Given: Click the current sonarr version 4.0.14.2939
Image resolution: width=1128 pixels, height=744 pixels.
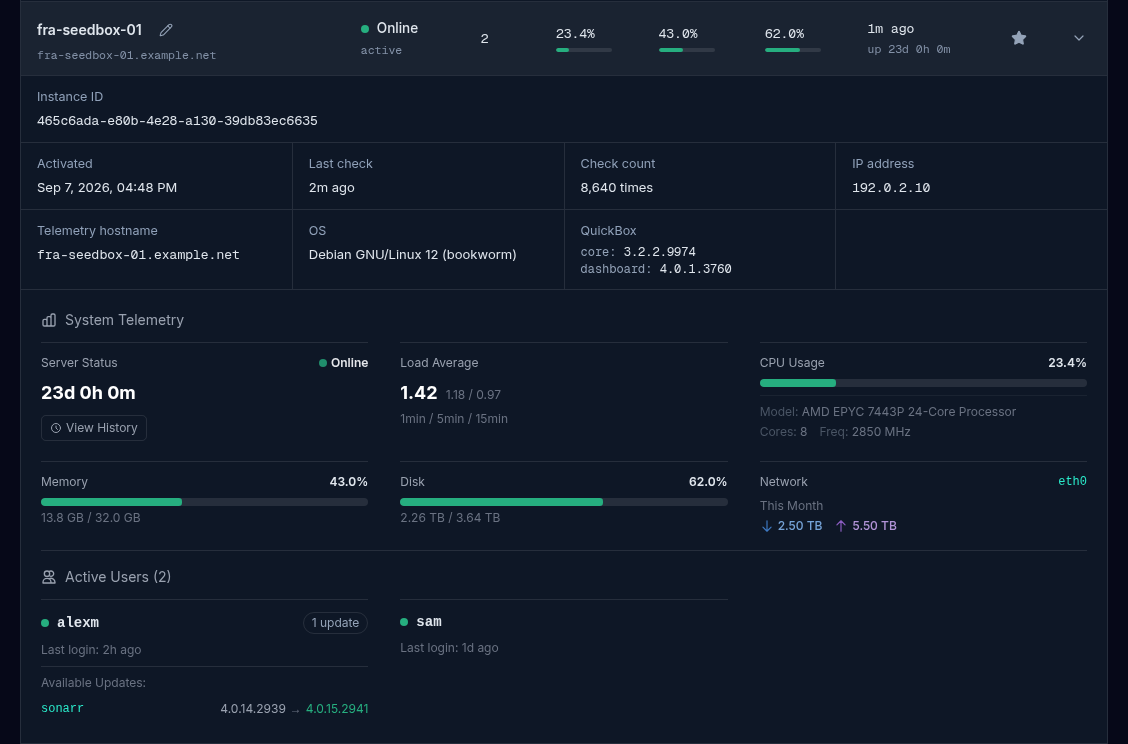Looking at the screenshot, I should [x=253, y=709].
